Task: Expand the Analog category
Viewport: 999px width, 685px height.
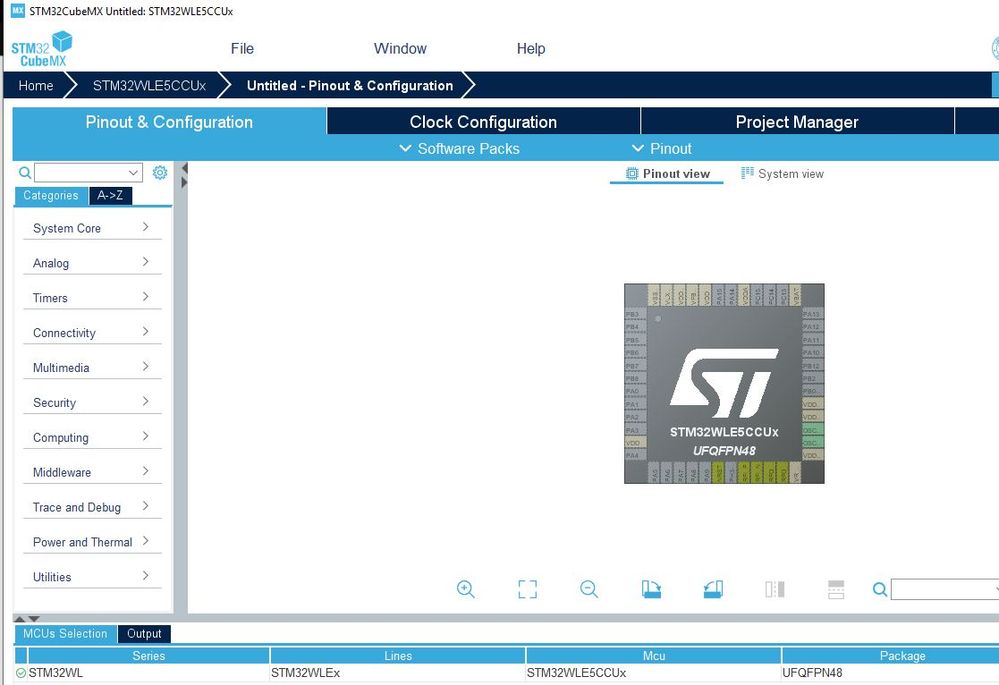Action: (92, 263)
